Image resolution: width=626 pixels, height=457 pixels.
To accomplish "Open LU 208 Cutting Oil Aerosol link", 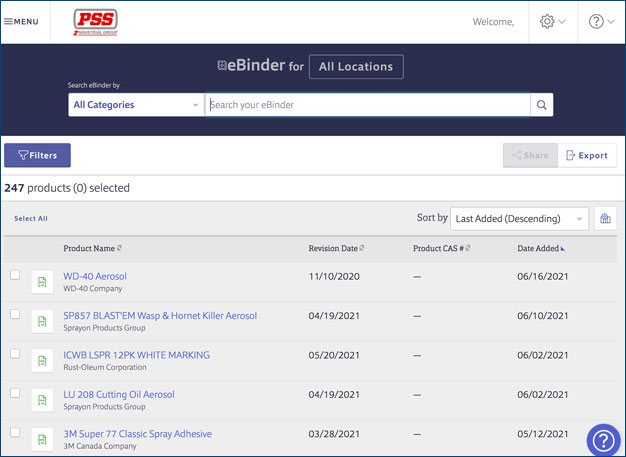I will (119, 394).
